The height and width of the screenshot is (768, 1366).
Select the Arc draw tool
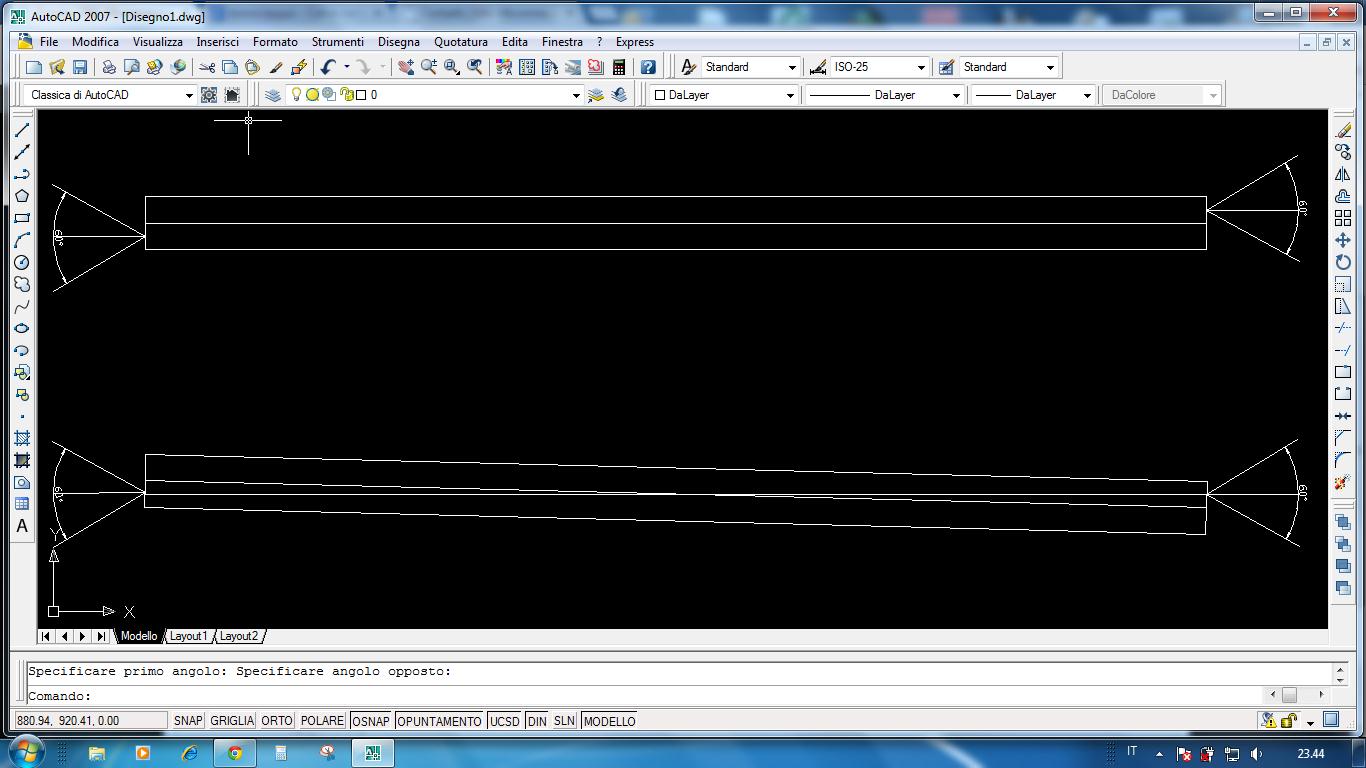pos(22,240)
